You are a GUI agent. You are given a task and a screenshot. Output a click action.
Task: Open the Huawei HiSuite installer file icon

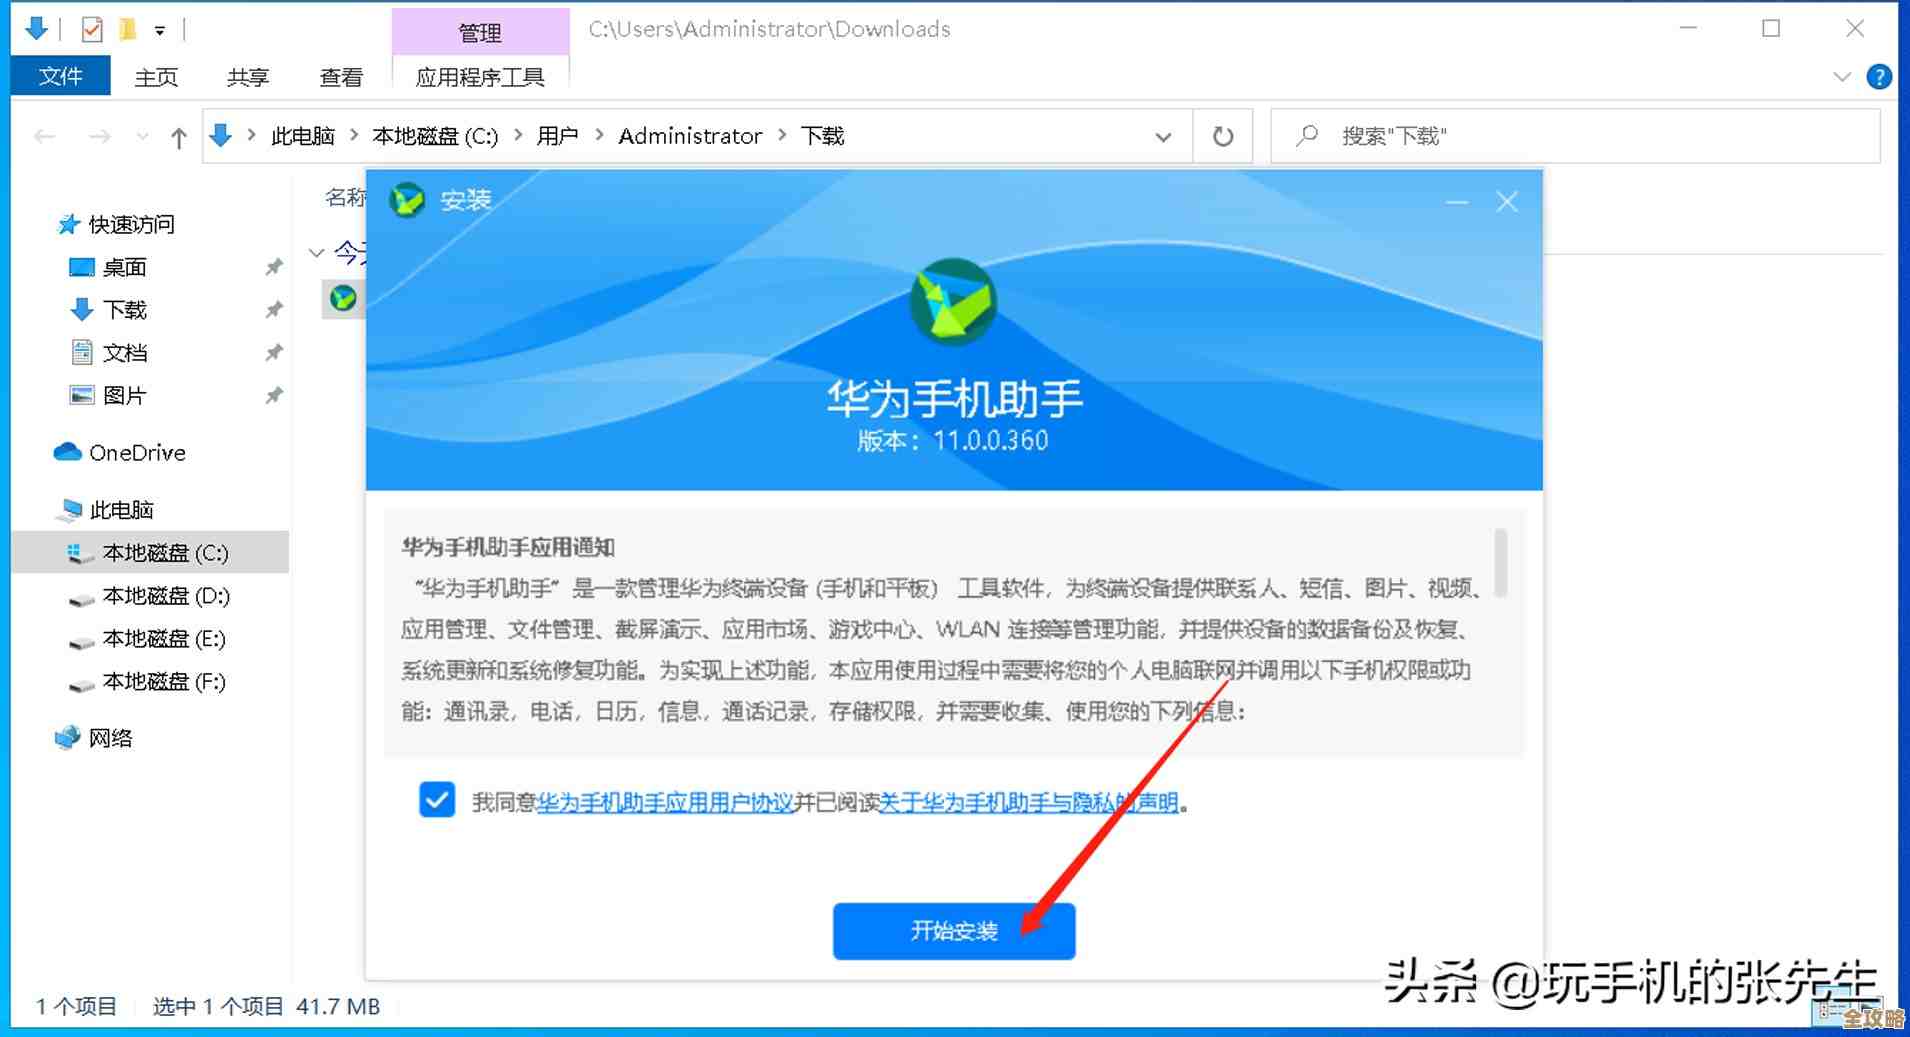[x=341, y=299]
